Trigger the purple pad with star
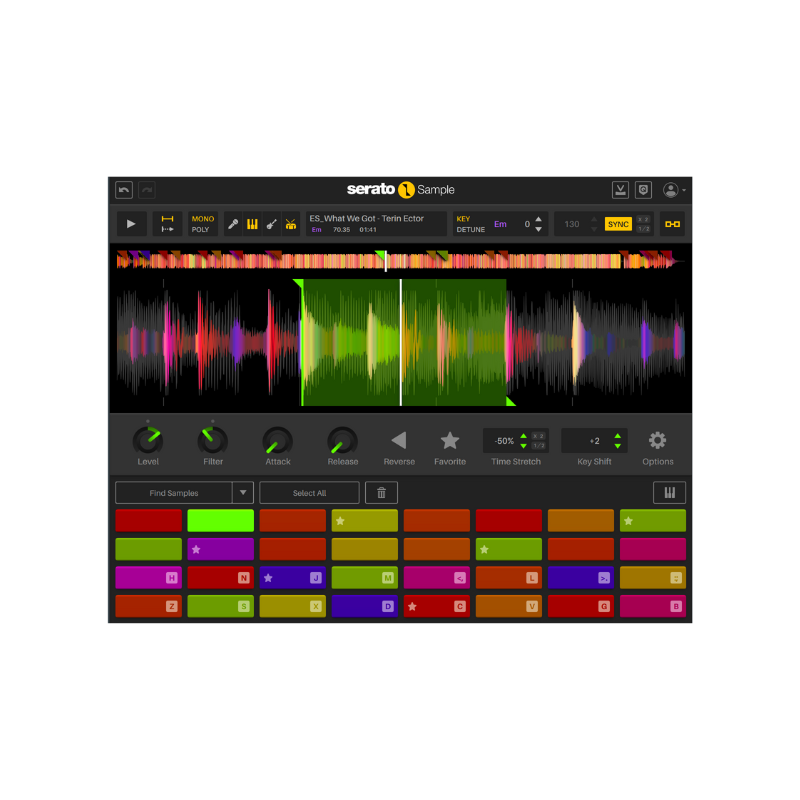 [x=220, y=549]
